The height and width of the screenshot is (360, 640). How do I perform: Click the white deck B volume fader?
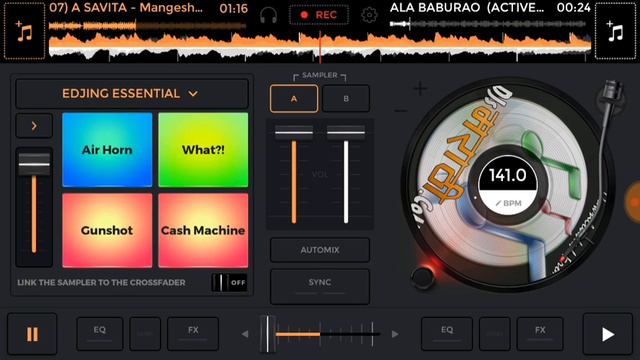[x=346, y=132]
